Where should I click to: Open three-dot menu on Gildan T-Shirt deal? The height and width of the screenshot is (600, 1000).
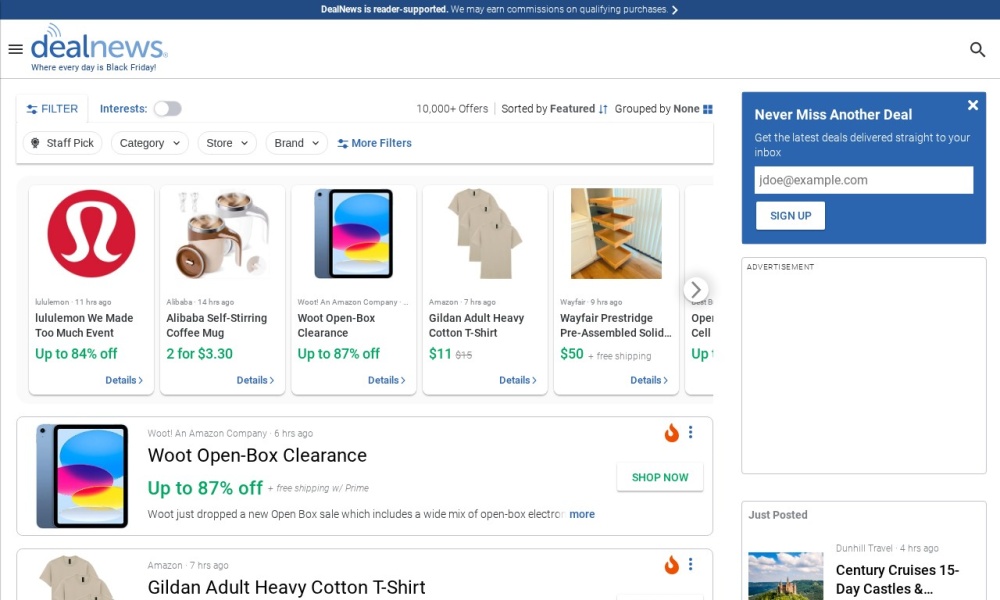pyautogui.click(x=691, y=565)
